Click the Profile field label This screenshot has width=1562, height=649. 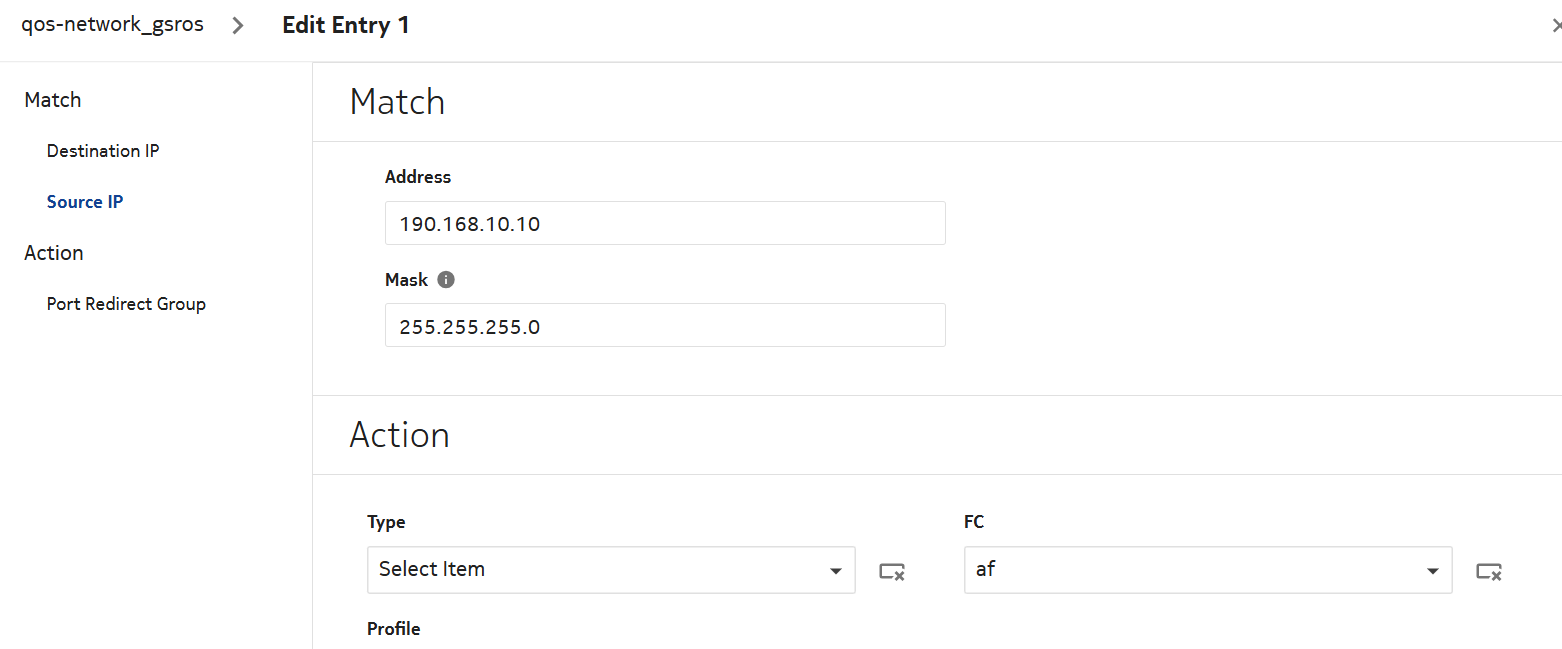(394, 629)
